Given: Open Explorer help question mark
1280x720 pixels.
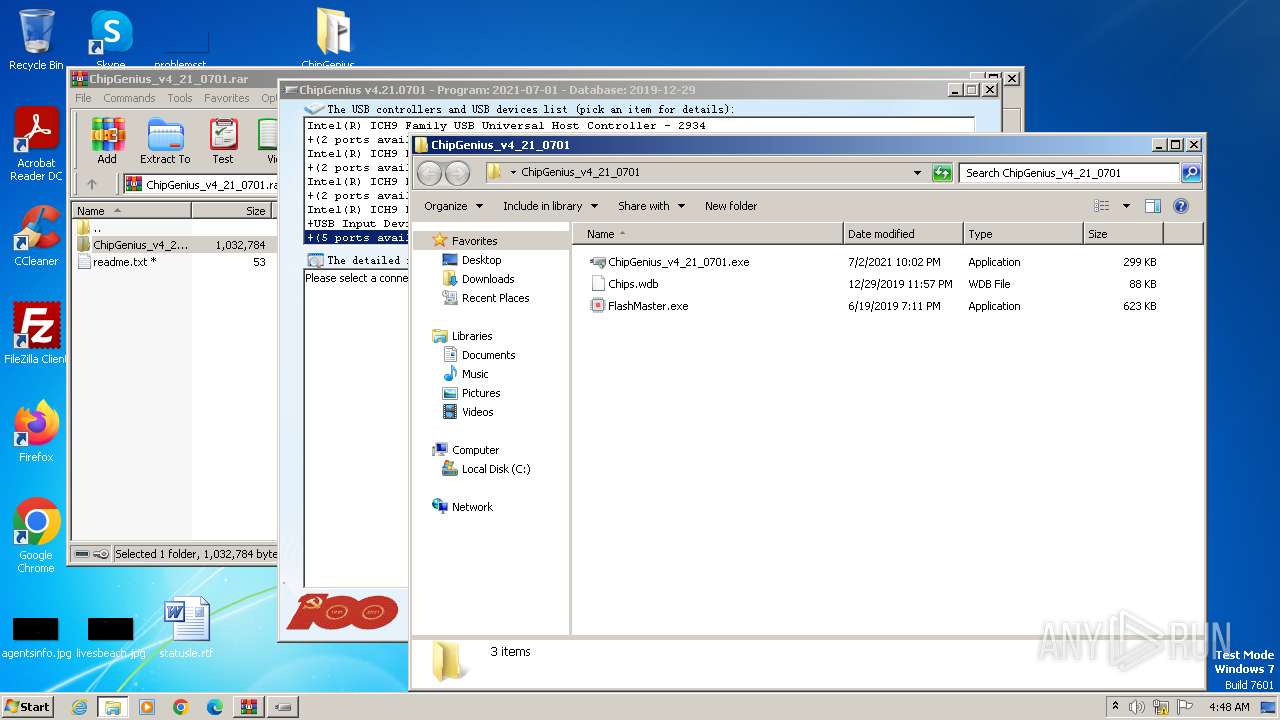Looking at the screenshot, I should click(1180, 206).
